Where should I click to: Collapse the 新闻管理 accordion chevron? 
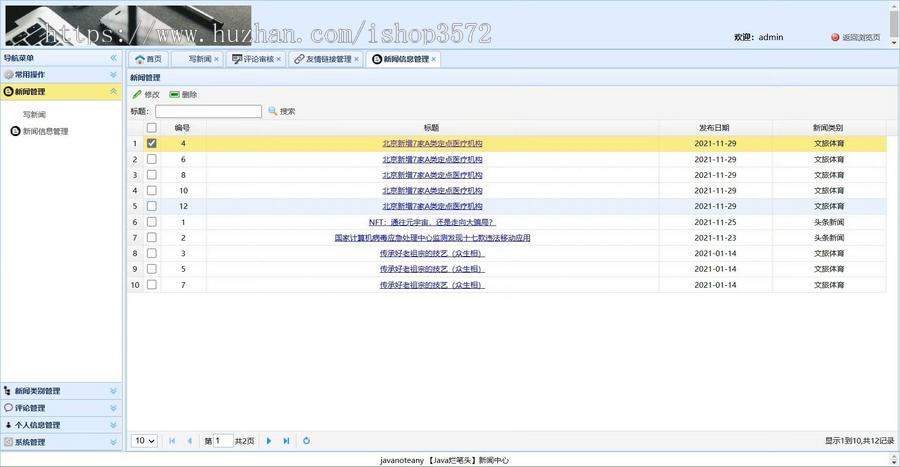[113, 91]
